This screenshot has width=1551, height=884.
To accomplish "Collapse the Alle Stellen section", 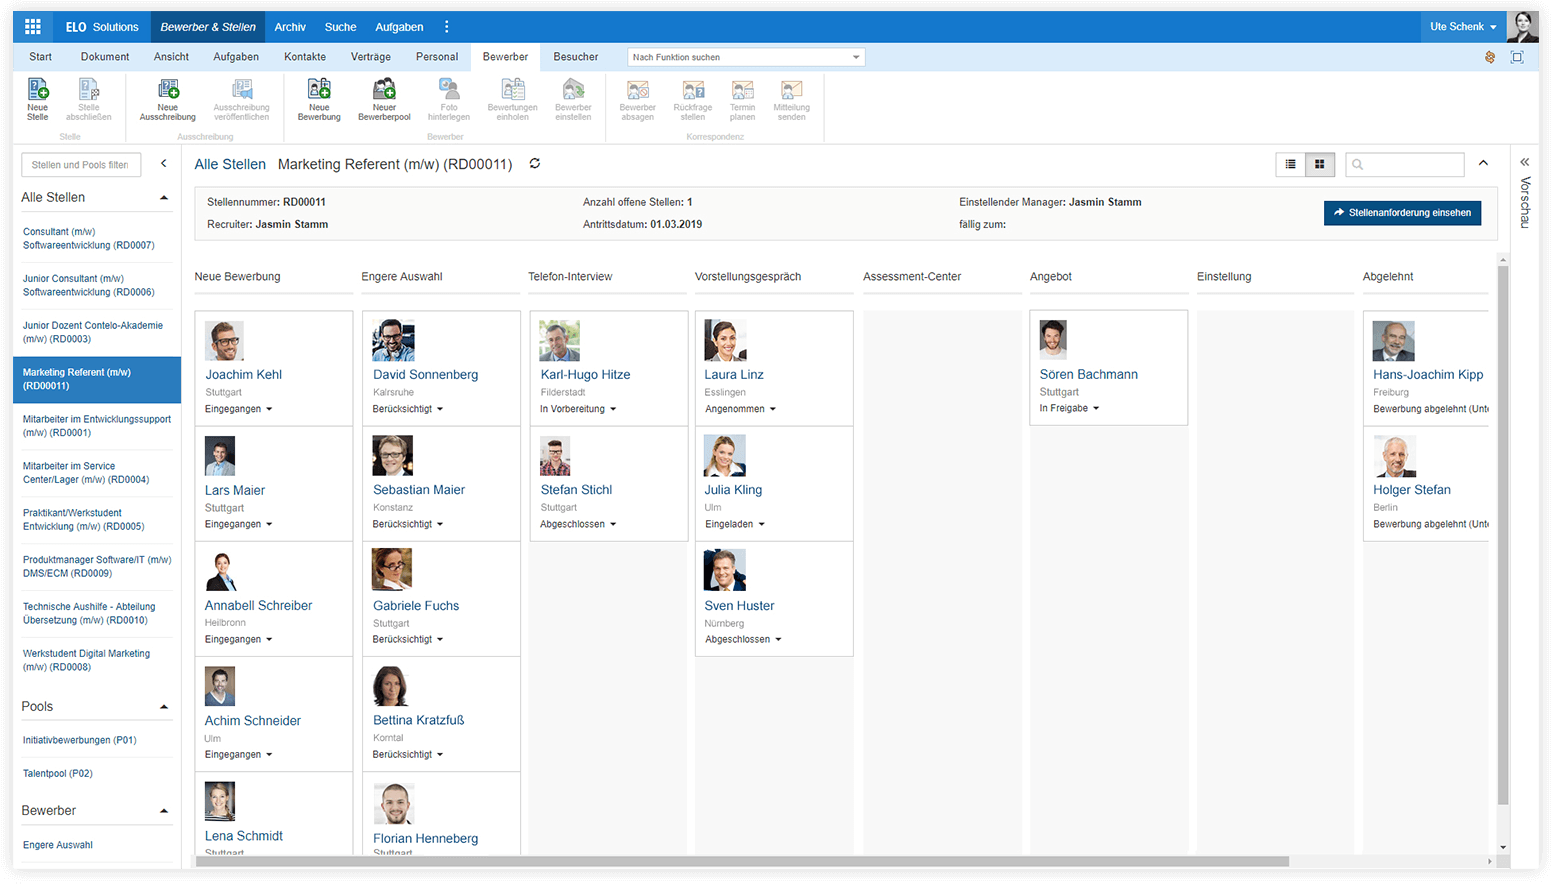I will pos(164,198).
